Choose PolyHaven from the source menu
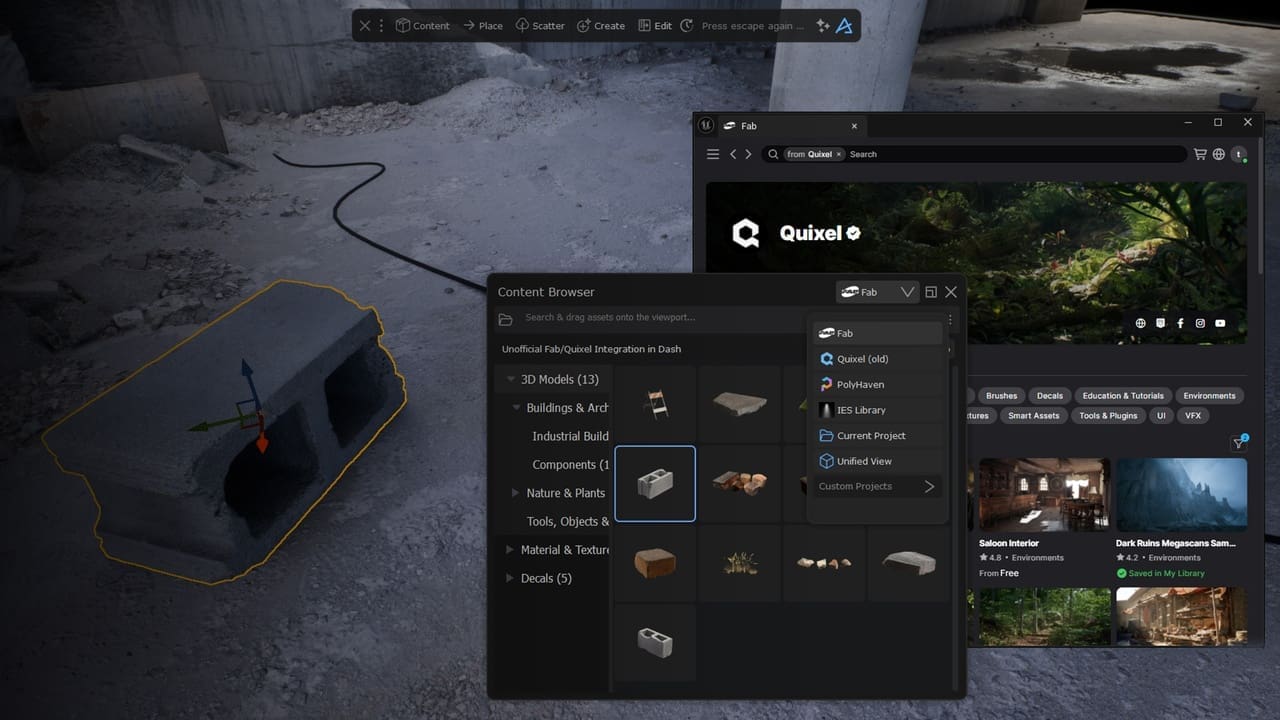 point(876,384)
